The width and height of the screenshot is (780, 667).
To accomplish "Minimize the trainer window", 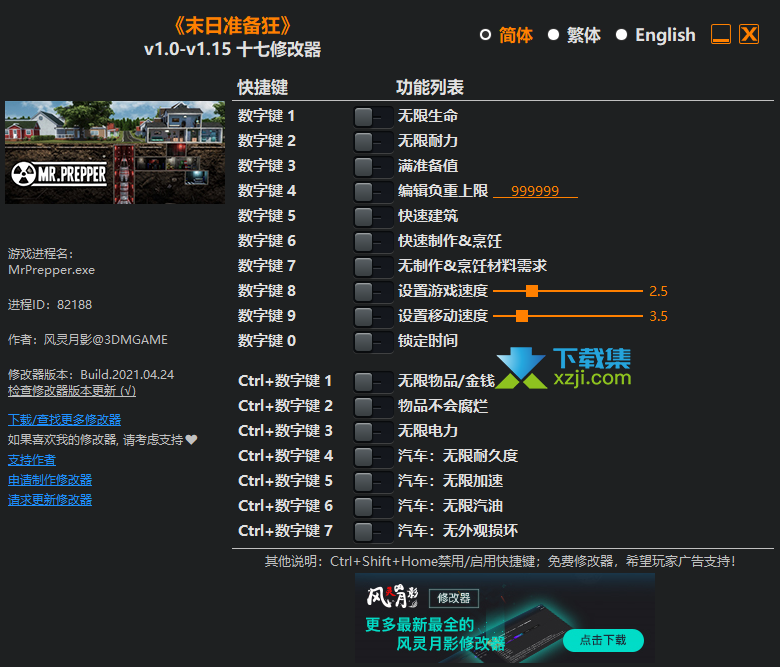I will point(721,34).
